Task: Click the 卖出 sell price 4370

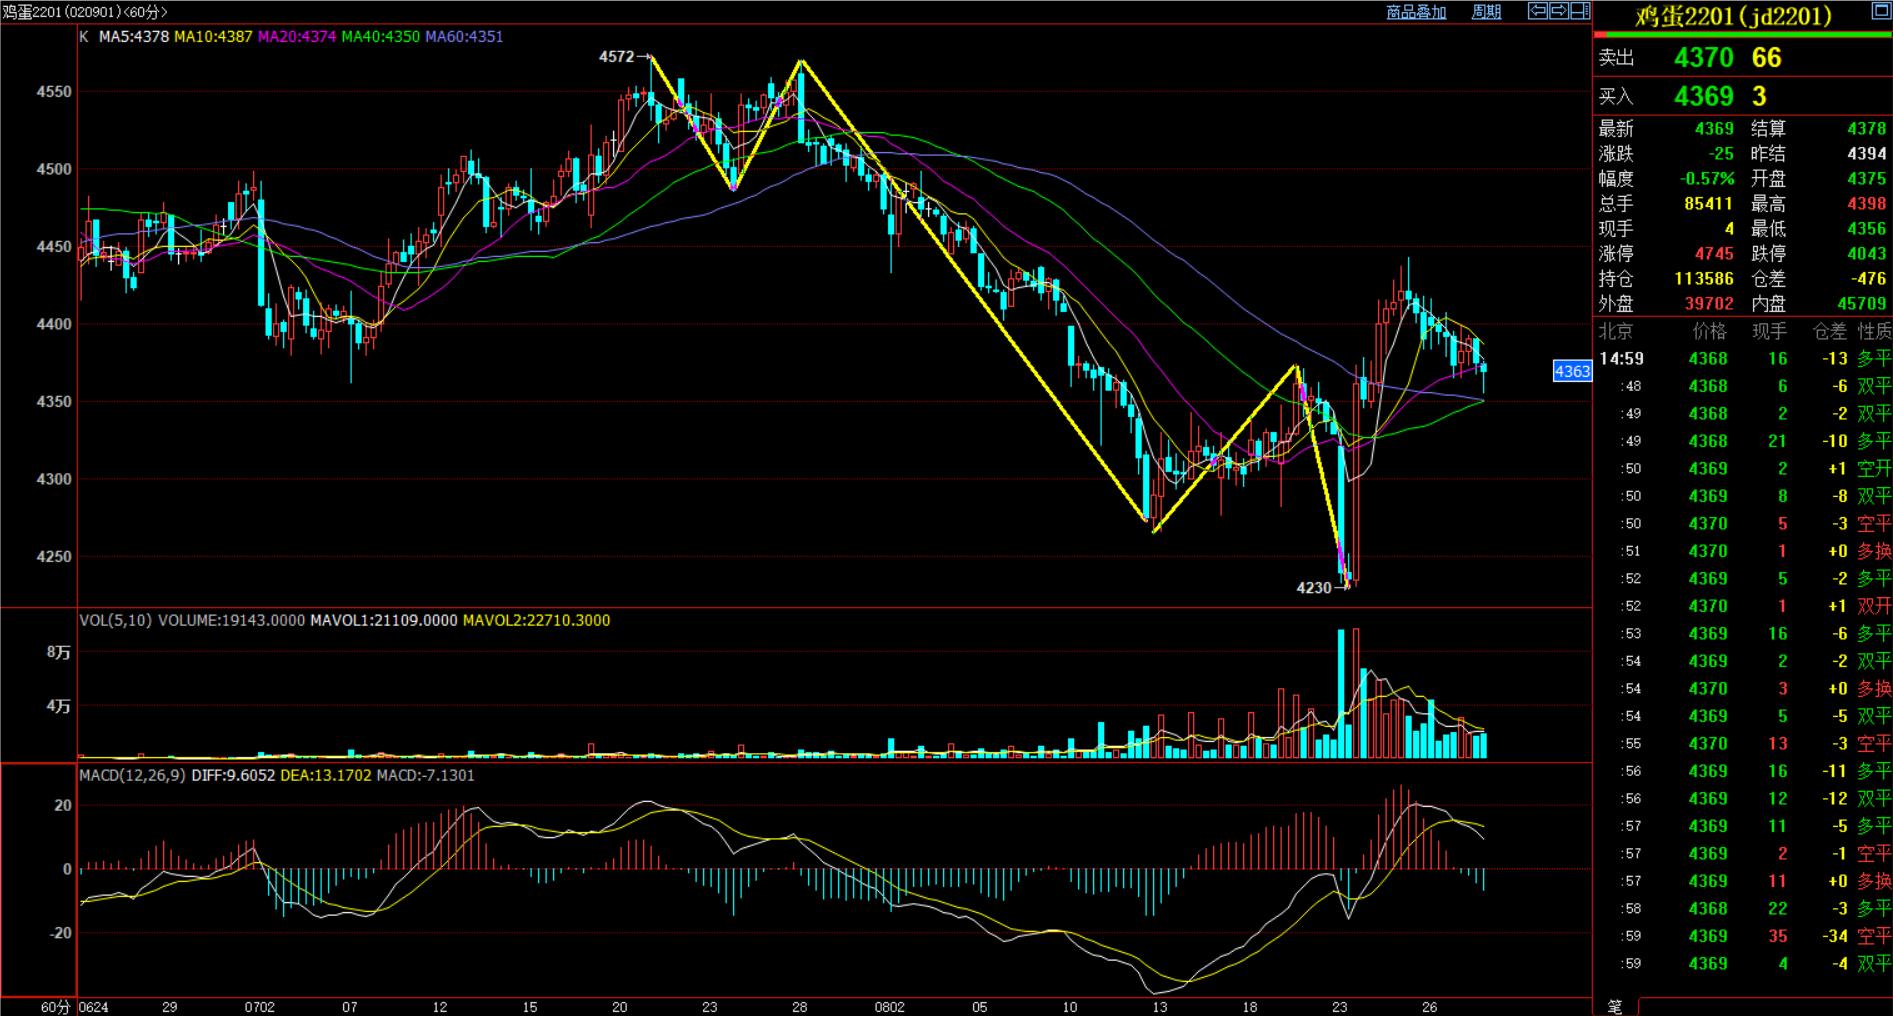Action: click(1703, 58)
